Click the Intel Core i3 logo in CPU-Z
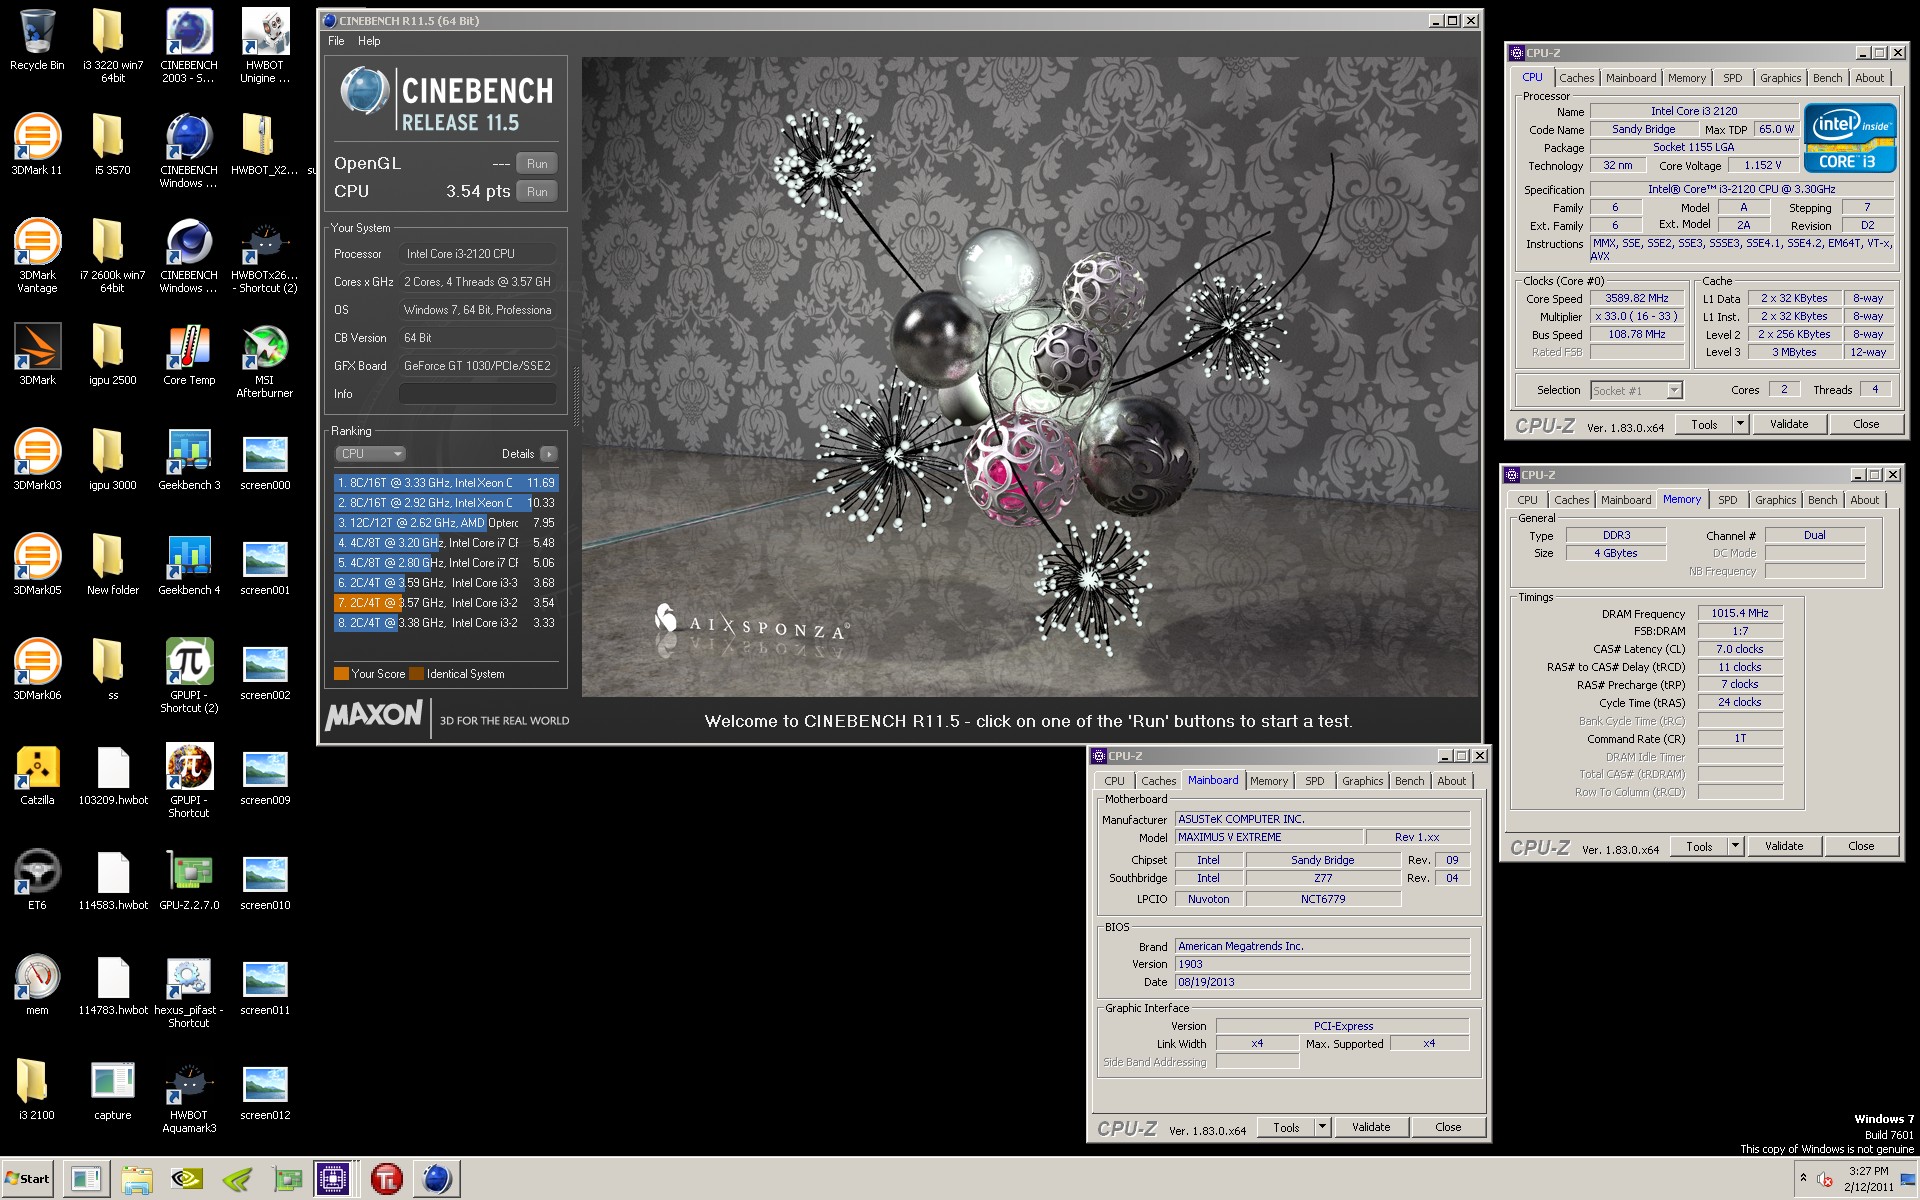Viewport: 1920px width, 1200px height. pyautogui.click(x=1850, y=138)
